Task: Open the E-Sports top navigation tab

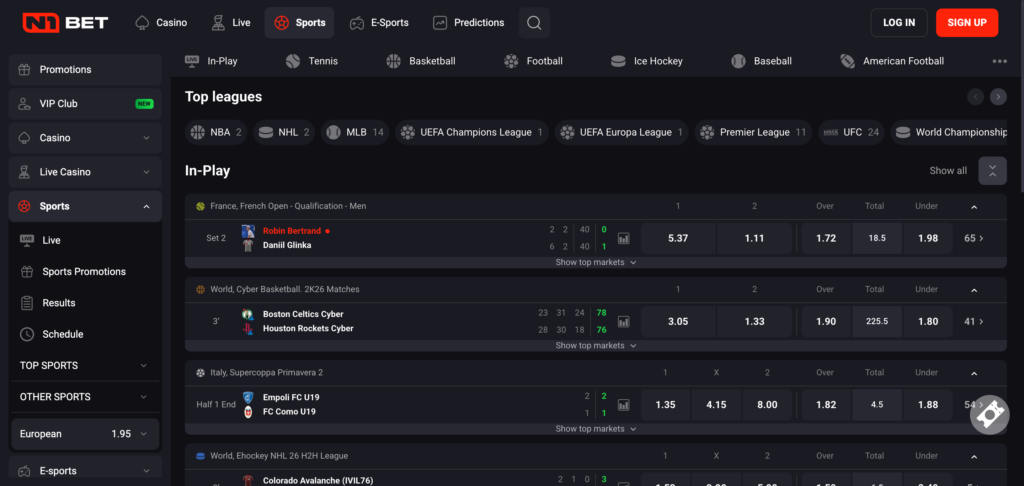Action: (x=379, y=23)
